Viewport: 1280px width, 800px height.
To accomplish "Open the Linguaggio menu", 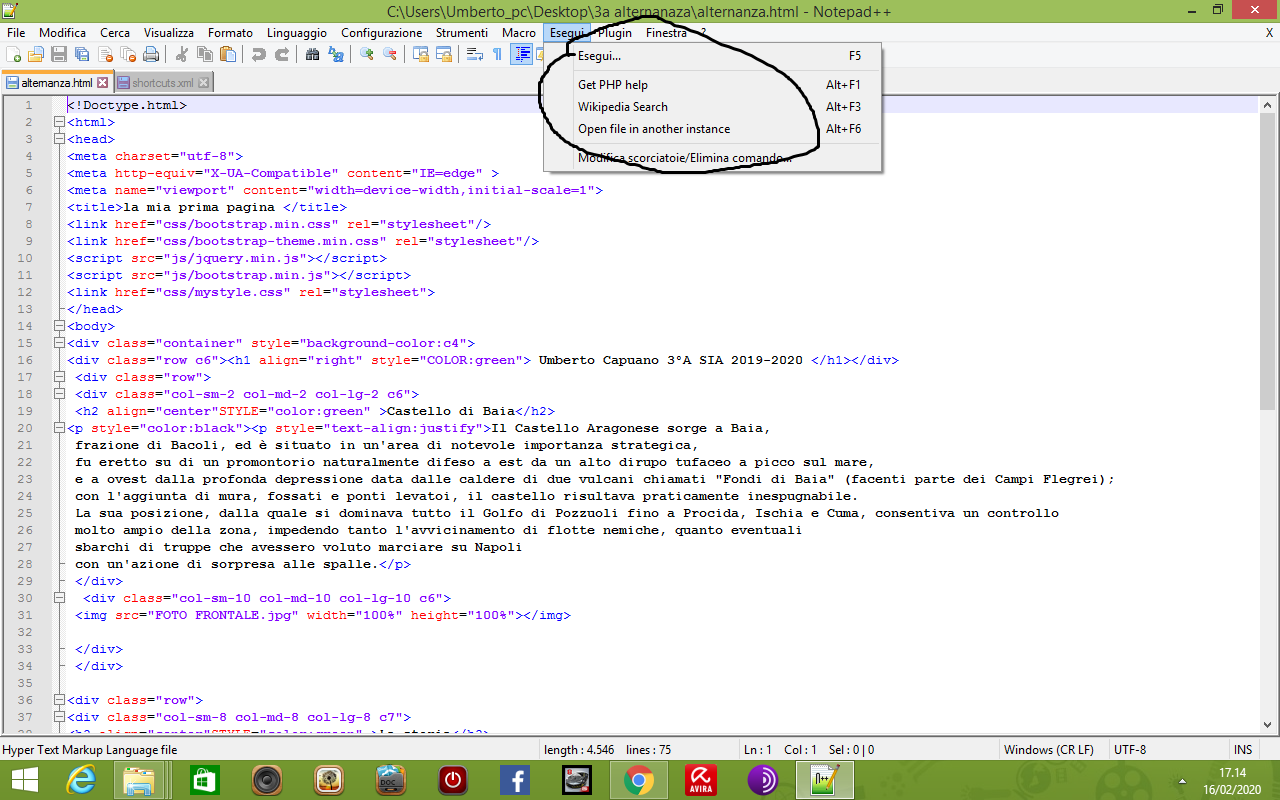I will (x=297, y=33).
